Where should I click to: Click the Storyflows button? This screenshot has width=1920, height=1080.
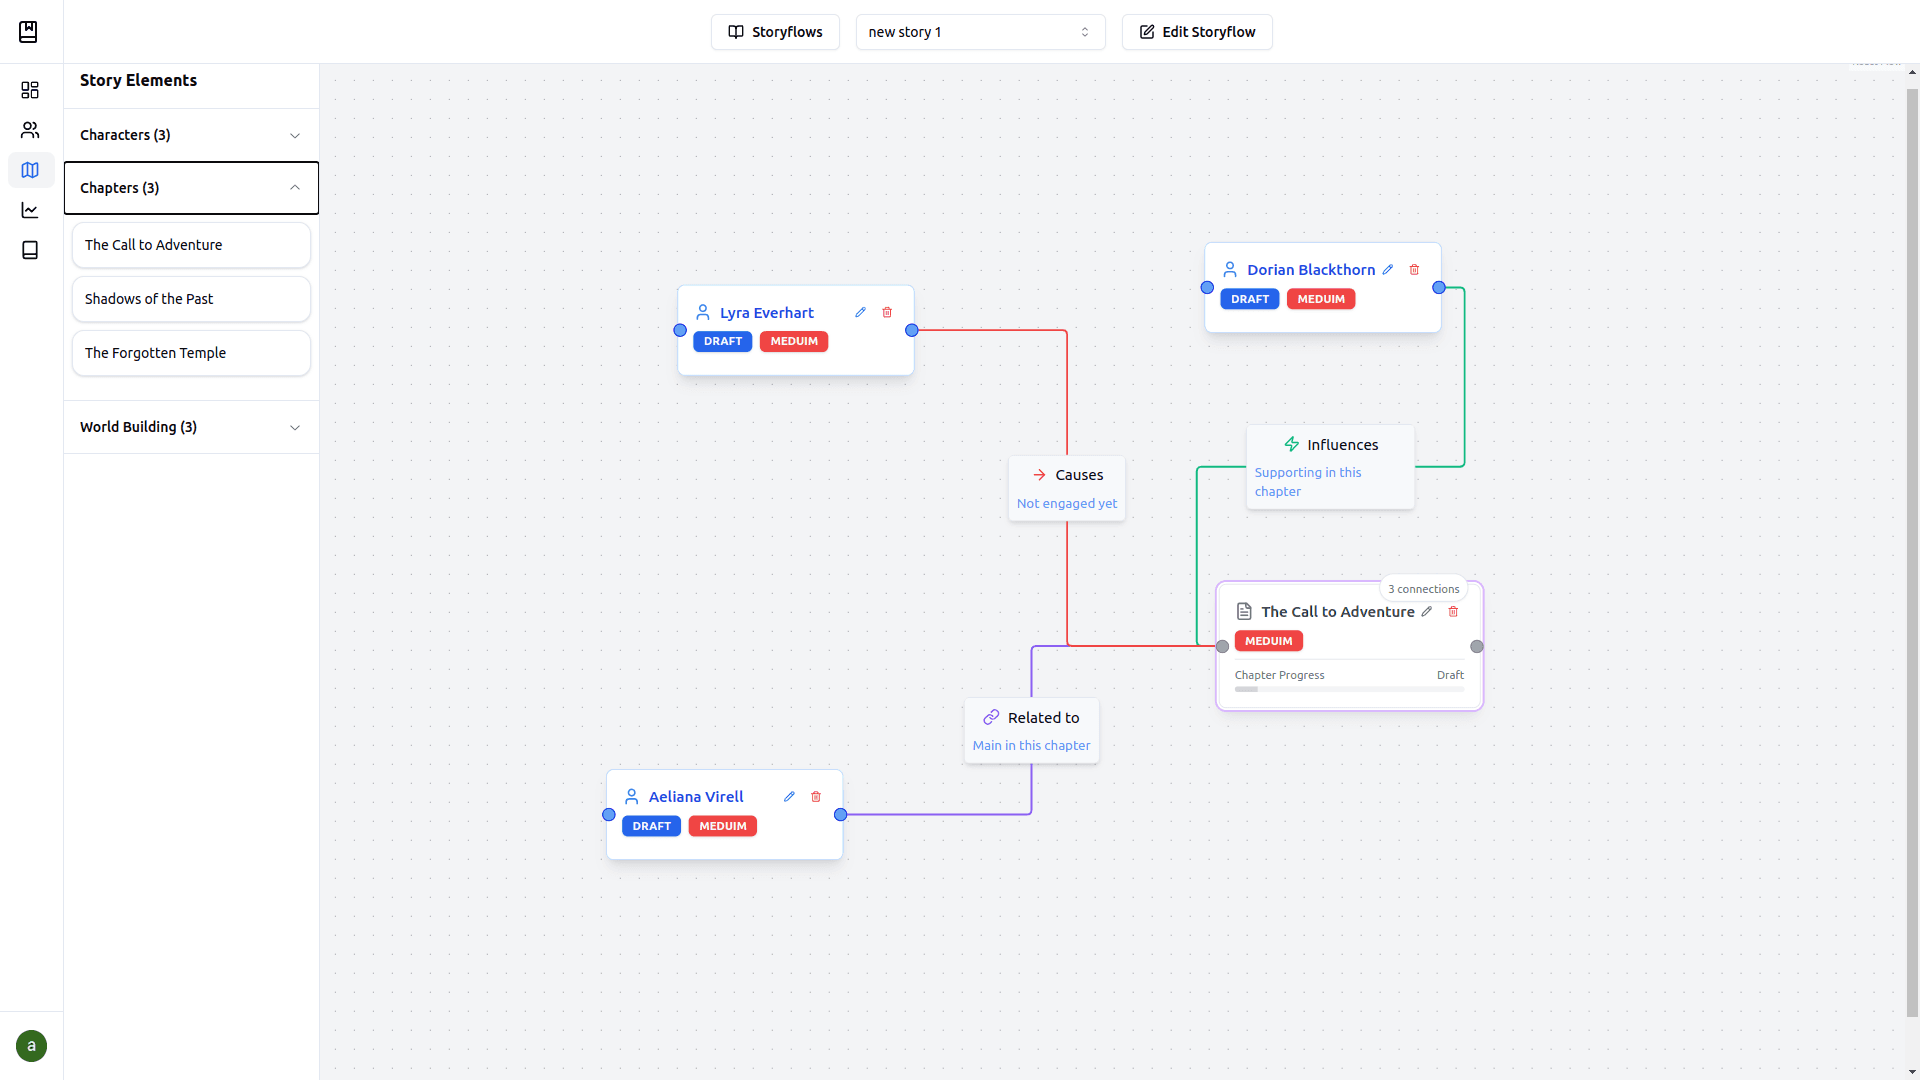775,32
